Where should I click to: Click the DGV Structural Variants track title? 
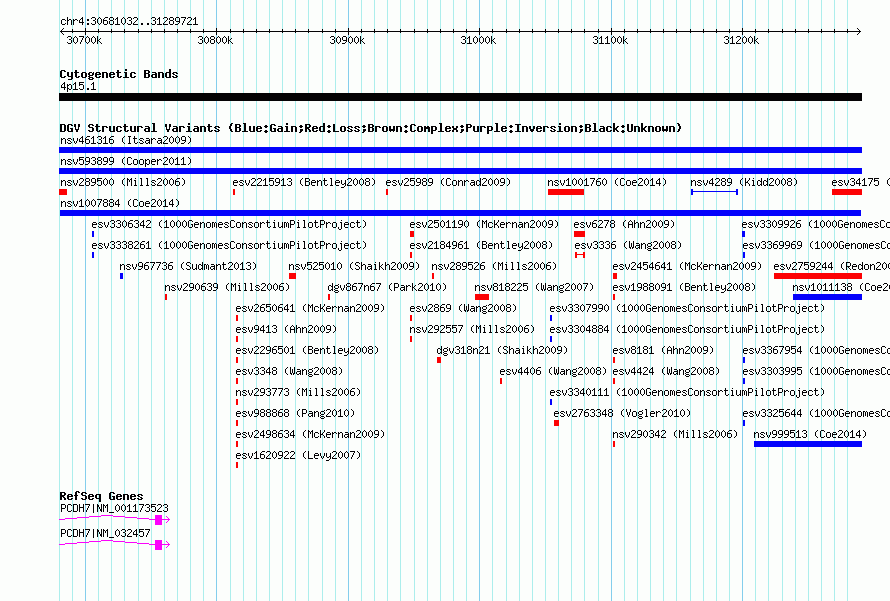coord(371,128)
